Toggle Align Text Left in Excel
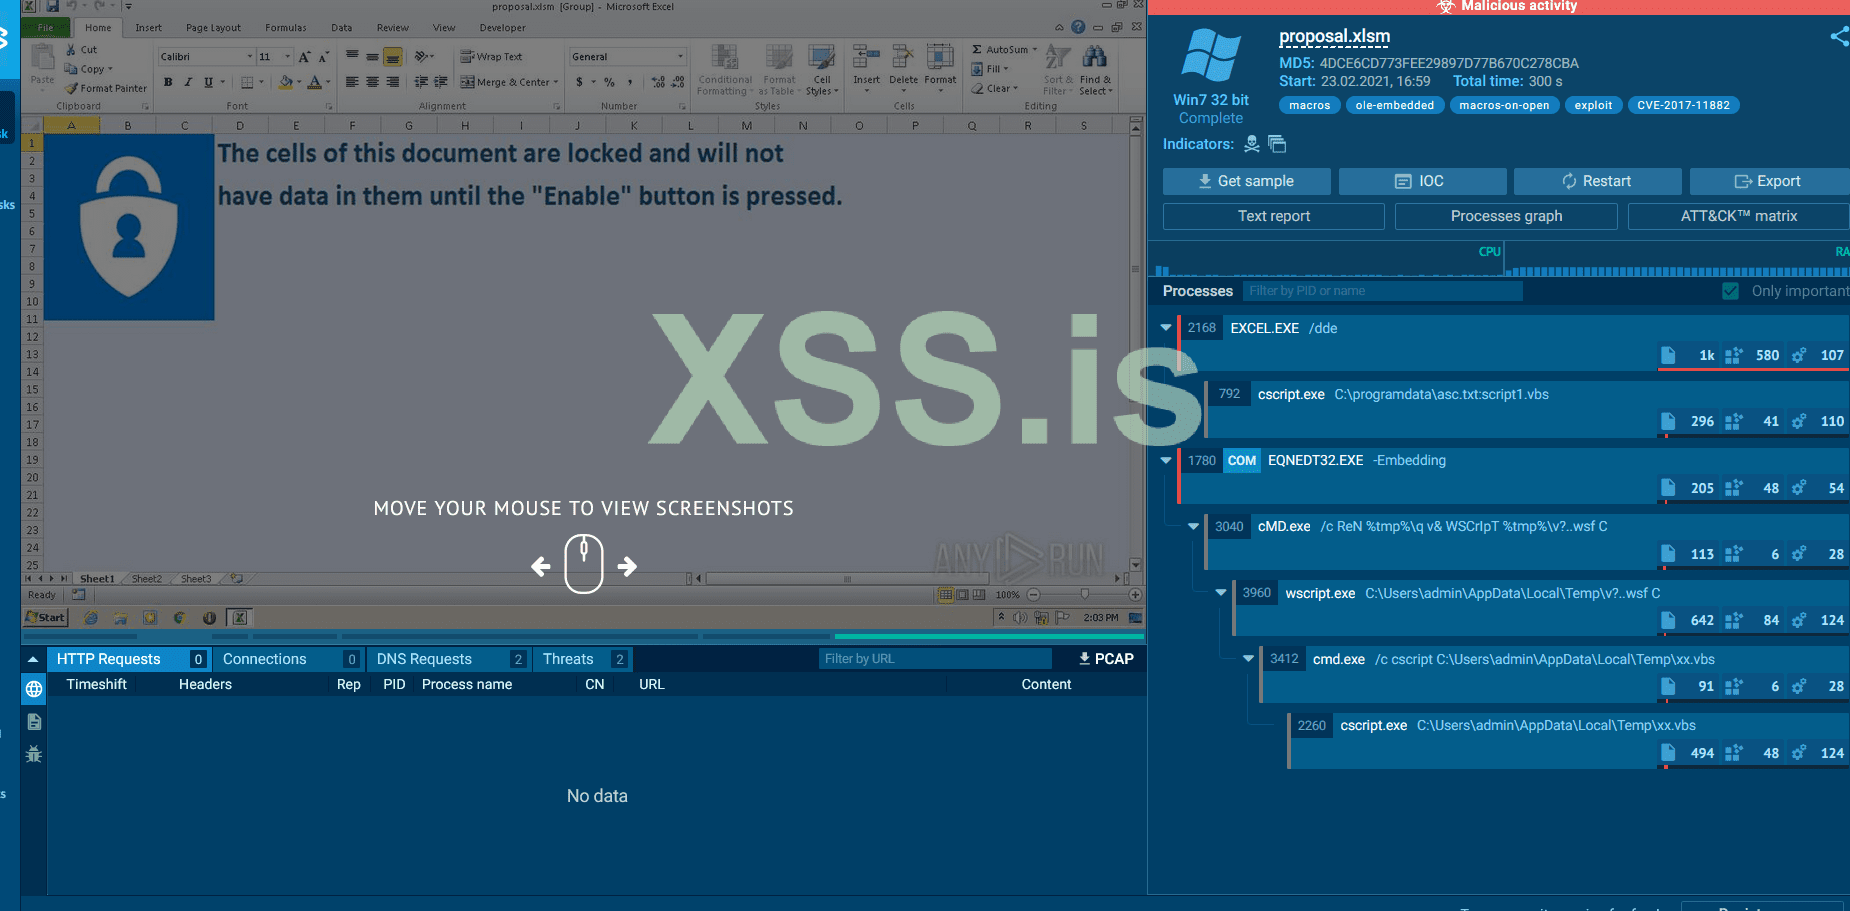Viewport: 1850px width, 911px height. click(352, 82)
